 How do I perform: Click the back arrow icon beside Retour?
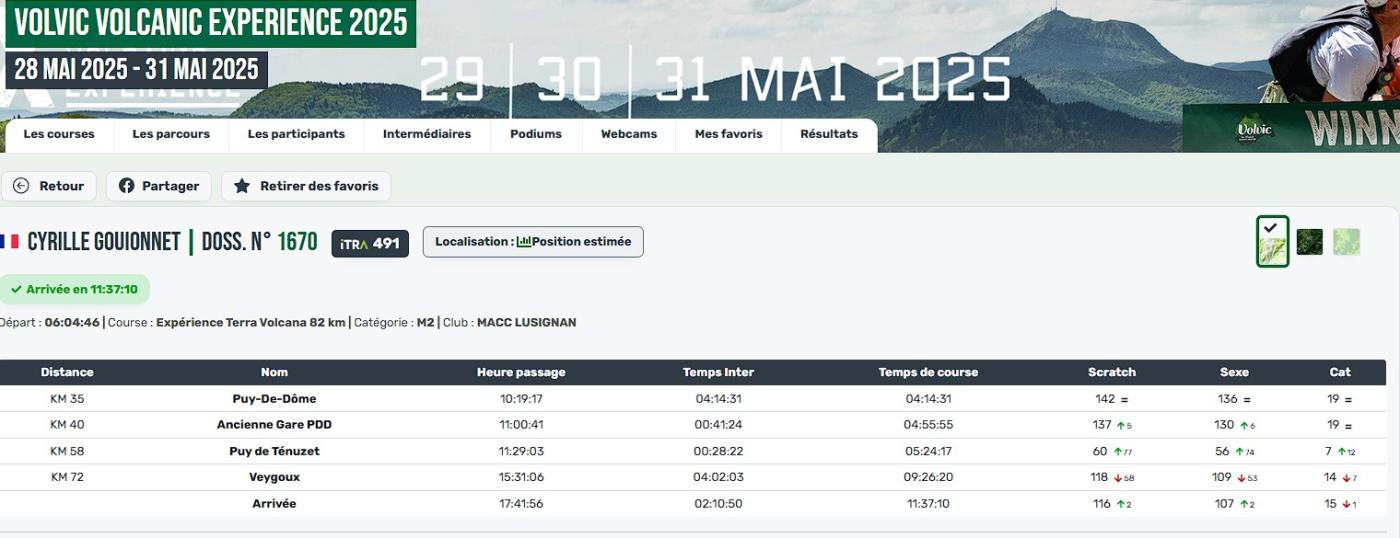(x=21, y=186)
